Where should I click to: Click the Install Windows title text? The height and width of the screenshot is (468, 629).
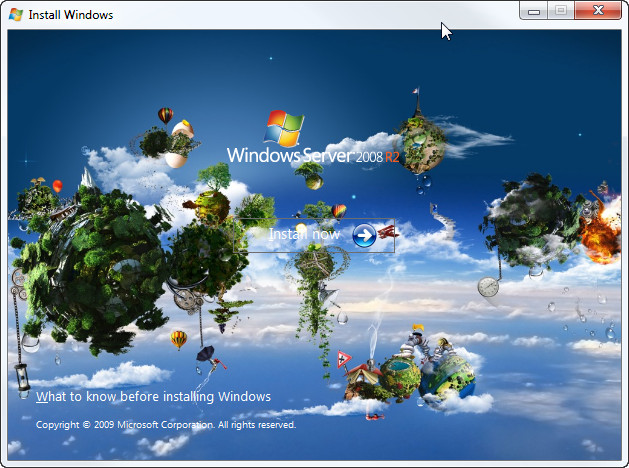(71, 15)
